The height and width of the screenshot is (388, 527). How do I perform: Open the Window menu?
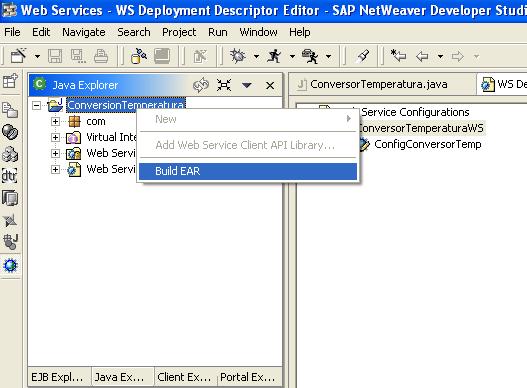[258, 32]
